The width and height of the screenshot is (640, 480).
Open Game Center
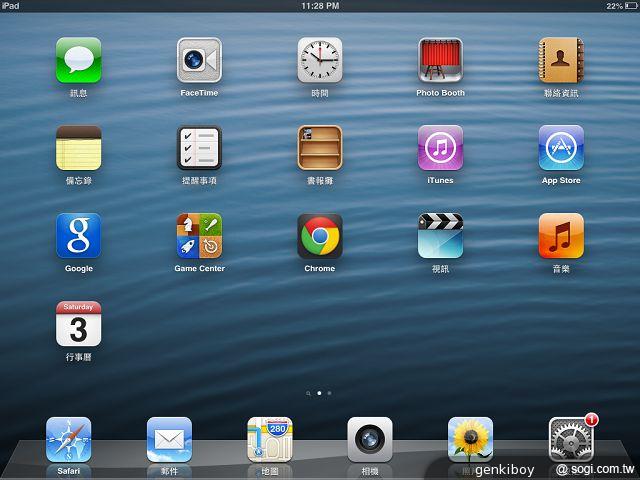199,236
